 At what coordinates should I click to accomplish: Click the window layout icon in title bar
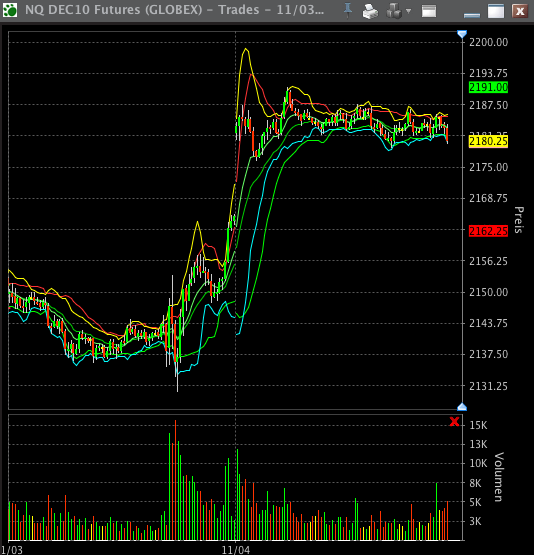click(429, 11)
